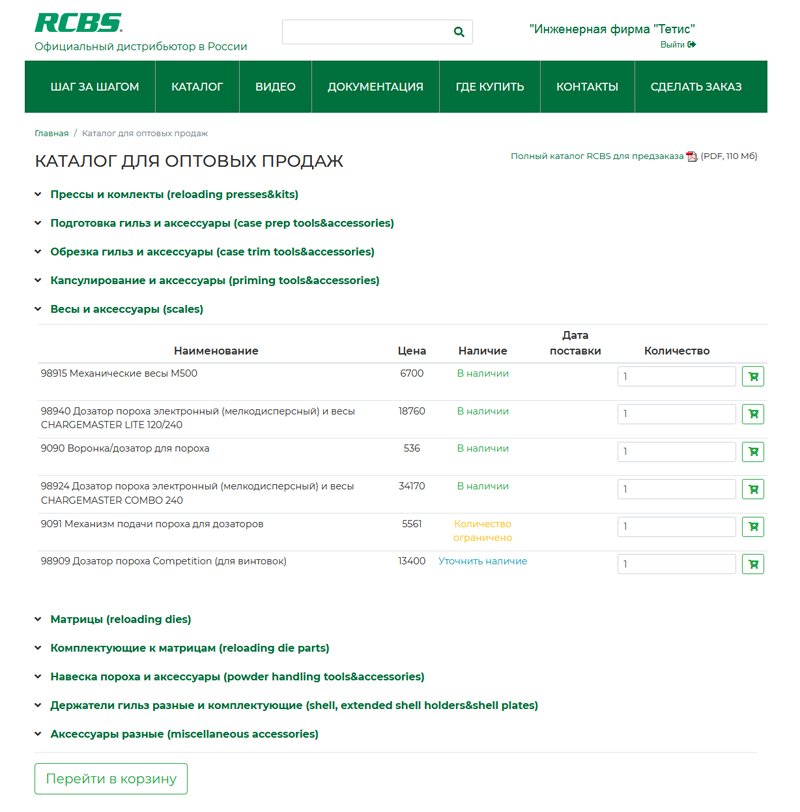Click price 18760 in the table
Image resolution: width=800 pixels, height=812 pixels.
412,411
